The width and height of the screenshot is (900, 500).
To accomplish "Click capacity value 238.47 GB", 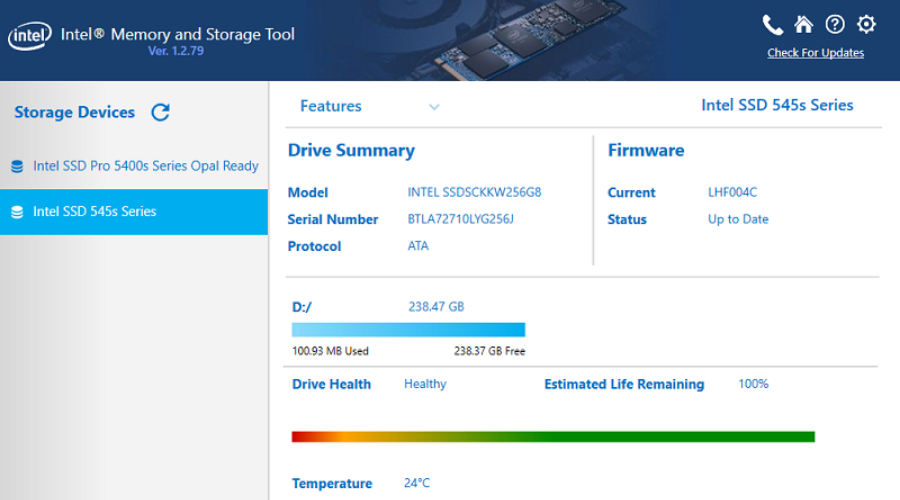I will [x=436, y=307].
